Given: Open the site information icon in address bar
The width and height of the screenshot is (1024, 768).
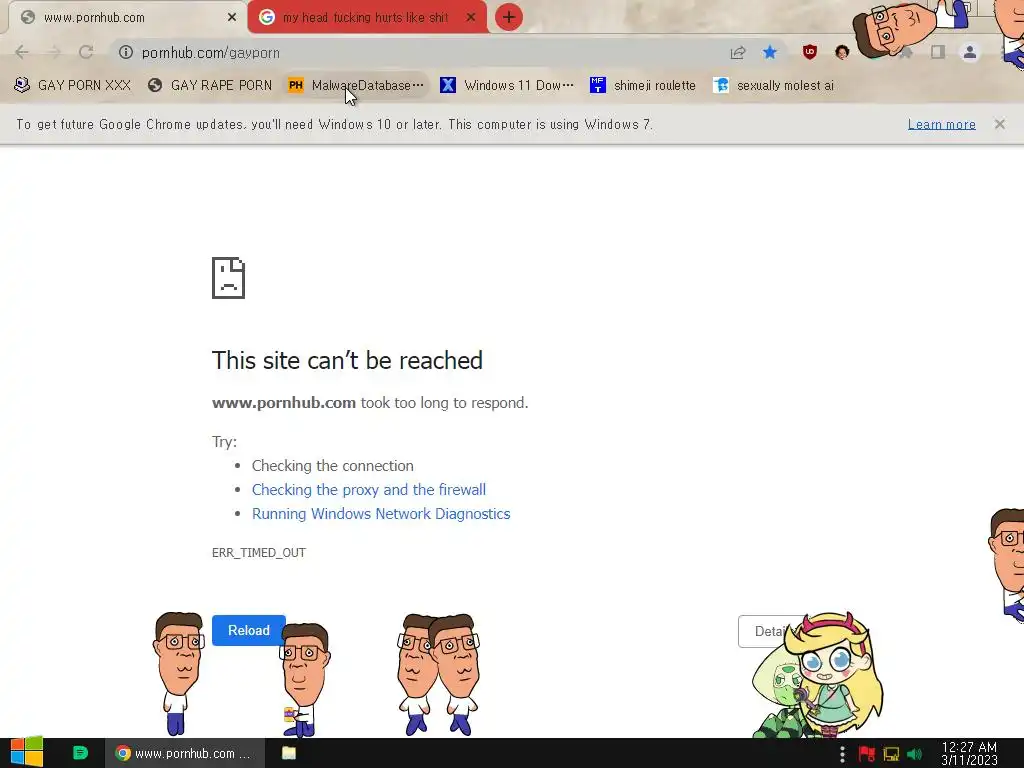Looking at the screenshot, I should pyautogui.click(x=125, y=52).
